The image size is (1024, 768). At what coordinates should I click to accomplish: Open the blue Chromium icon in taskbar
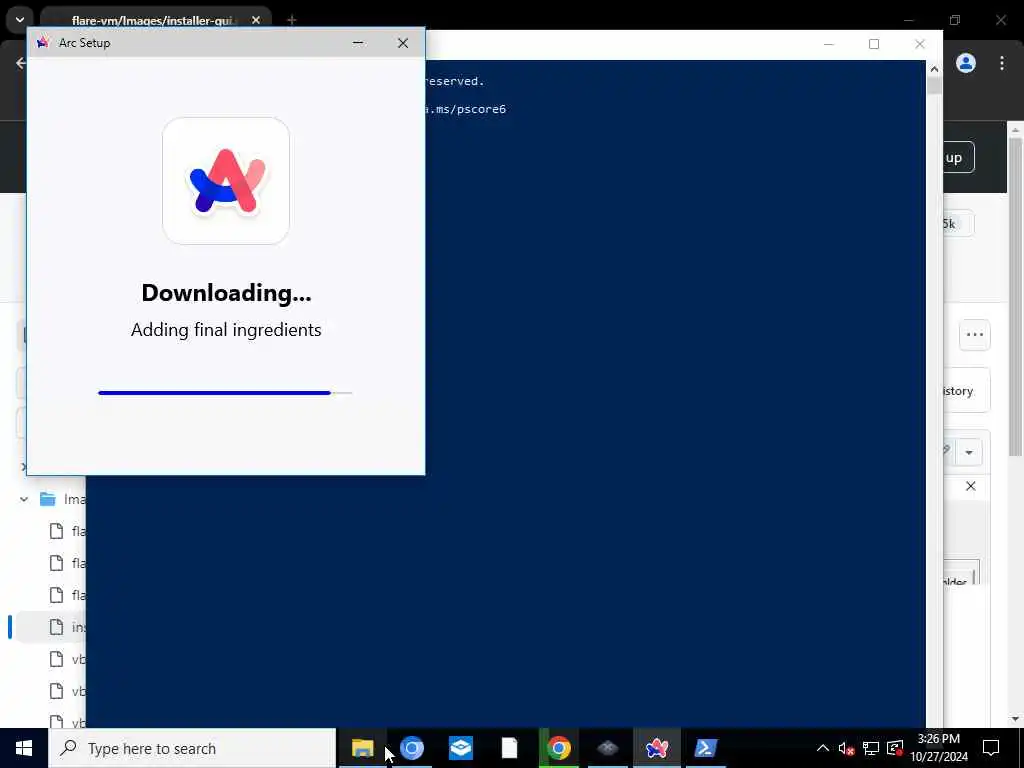pos(412,748)
